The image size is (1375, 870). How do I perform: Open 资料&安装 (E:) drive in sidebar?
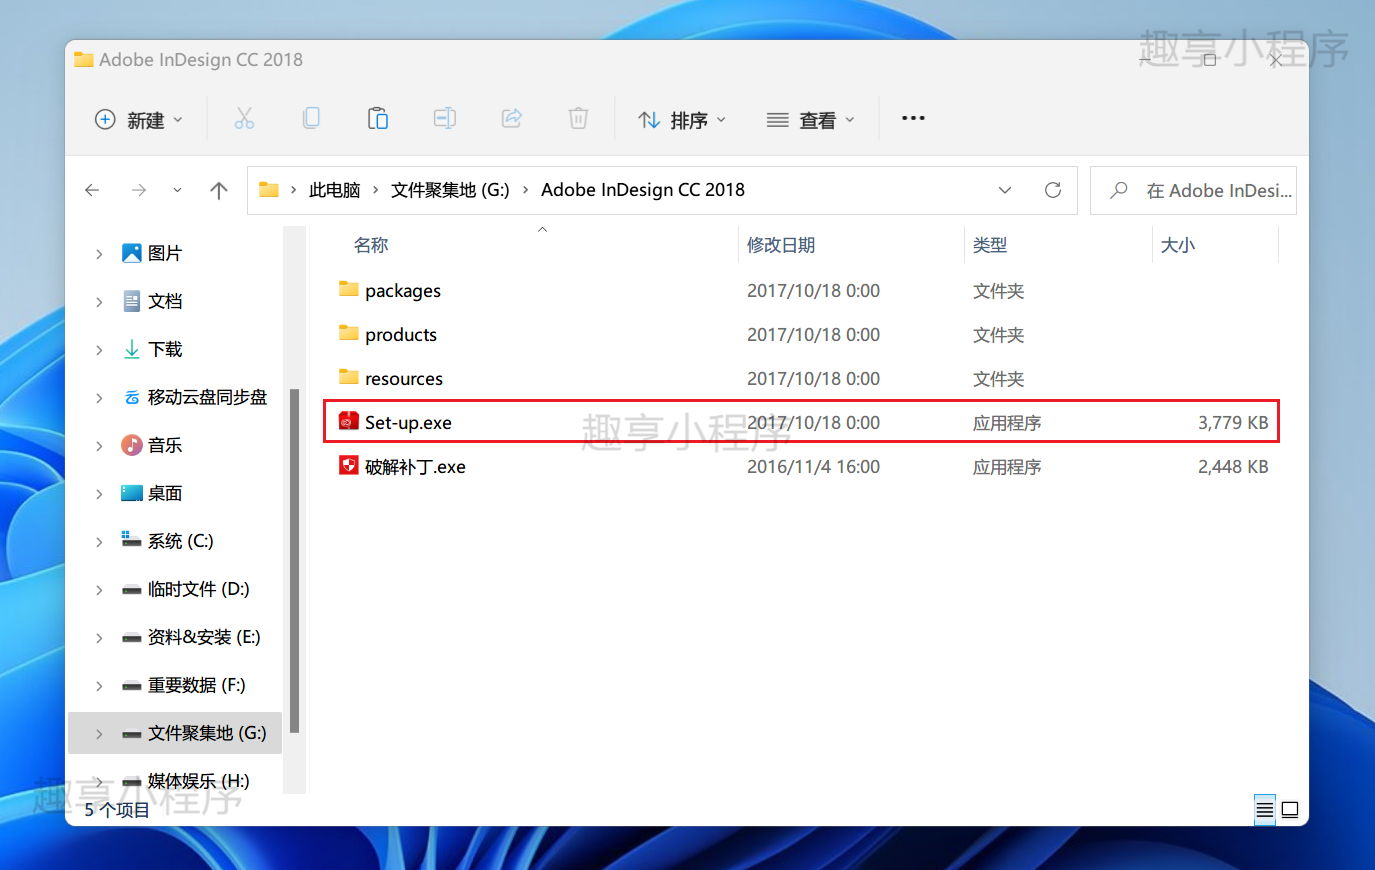[x=204, y=637]
